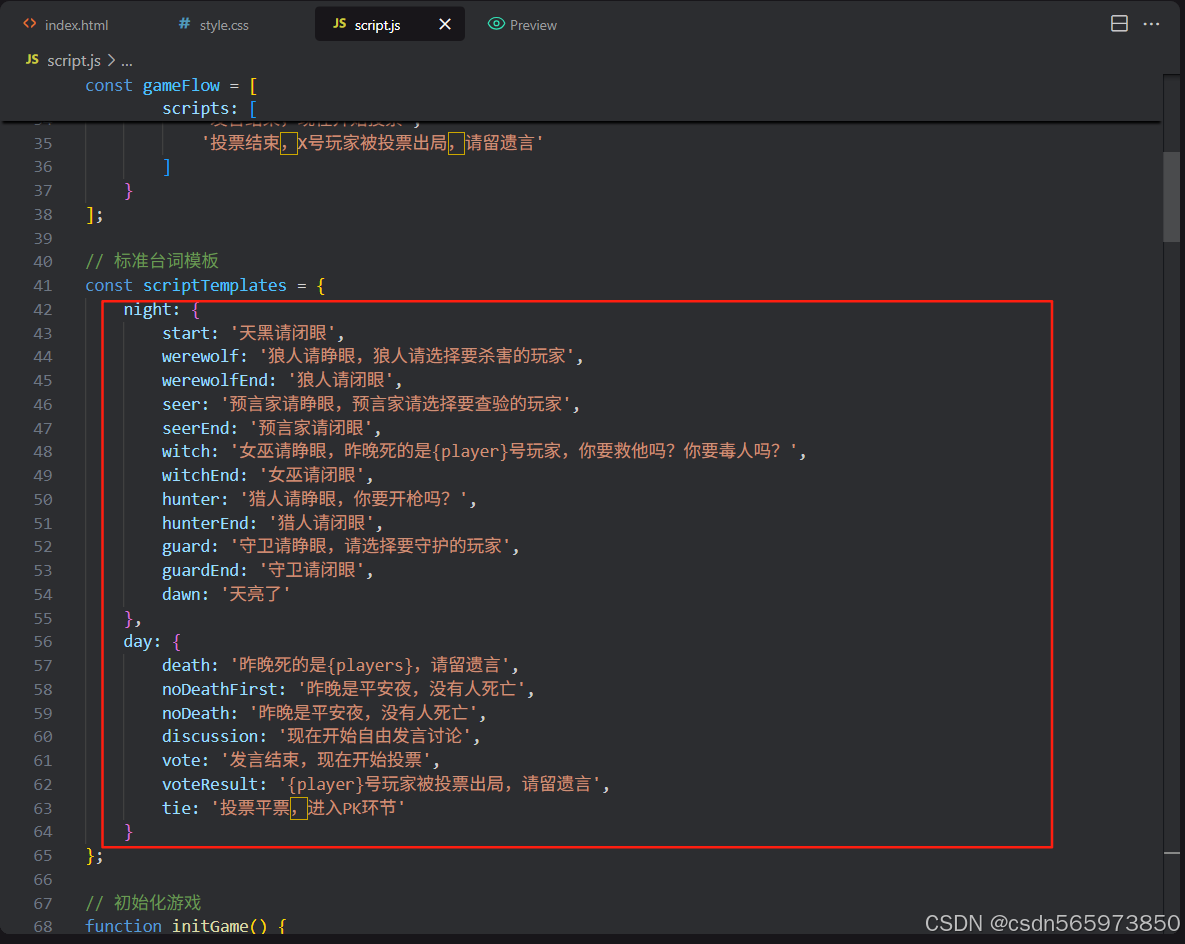The image size is (1185, 944).
Task: Click the 'dawn:' key on line 54
Action: 186,595
